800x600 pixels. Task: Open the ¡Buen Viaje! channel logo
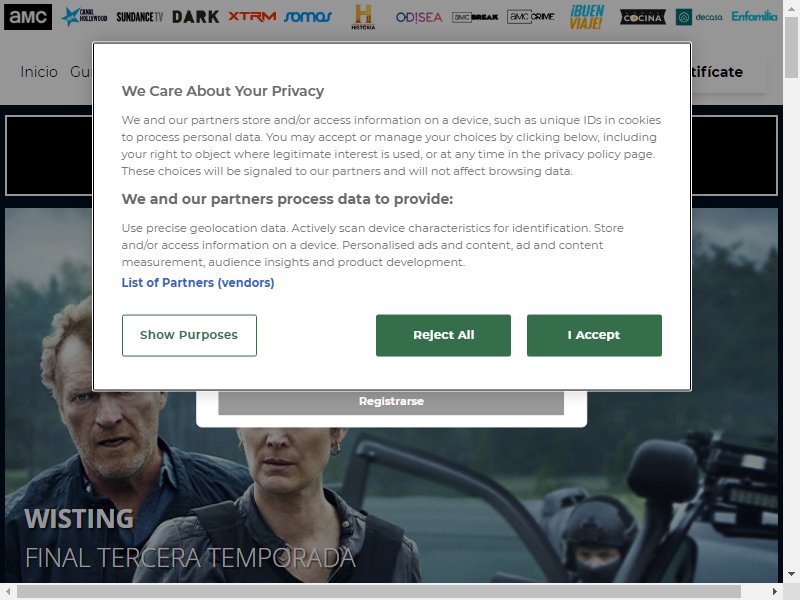pos(587,17)
